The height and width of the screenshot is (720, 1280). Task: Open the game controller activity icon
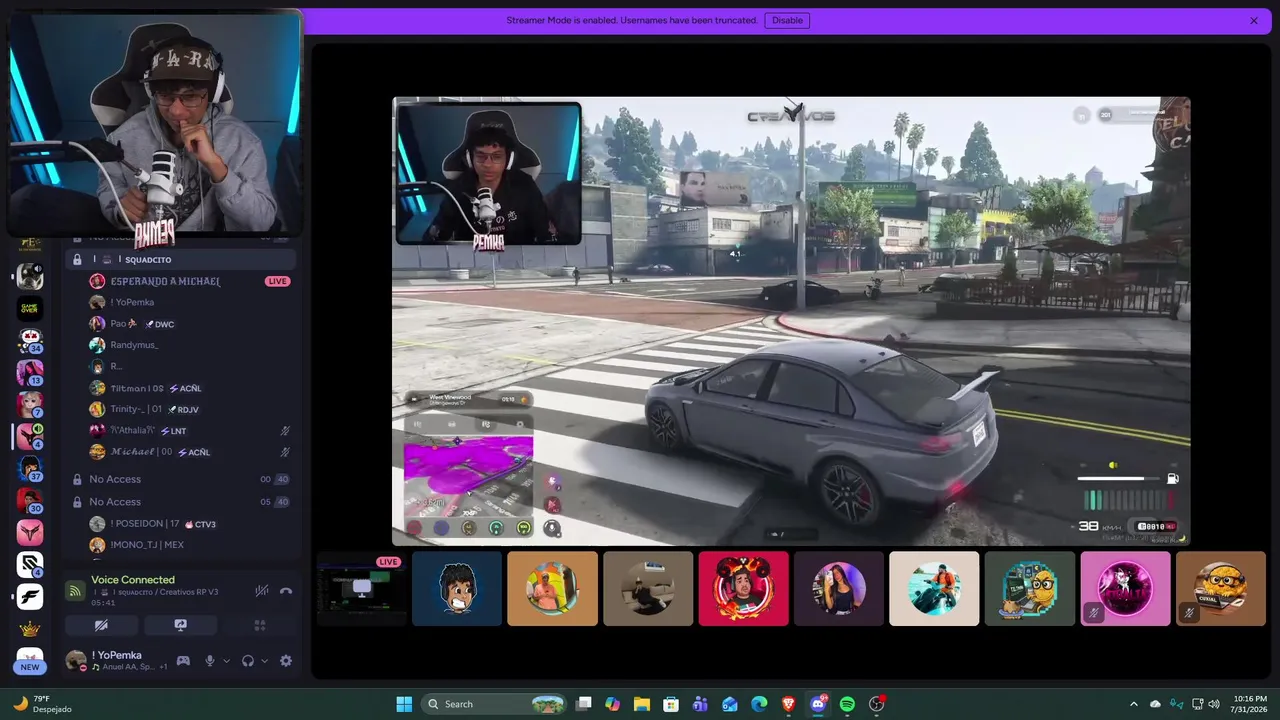(183, 661)
